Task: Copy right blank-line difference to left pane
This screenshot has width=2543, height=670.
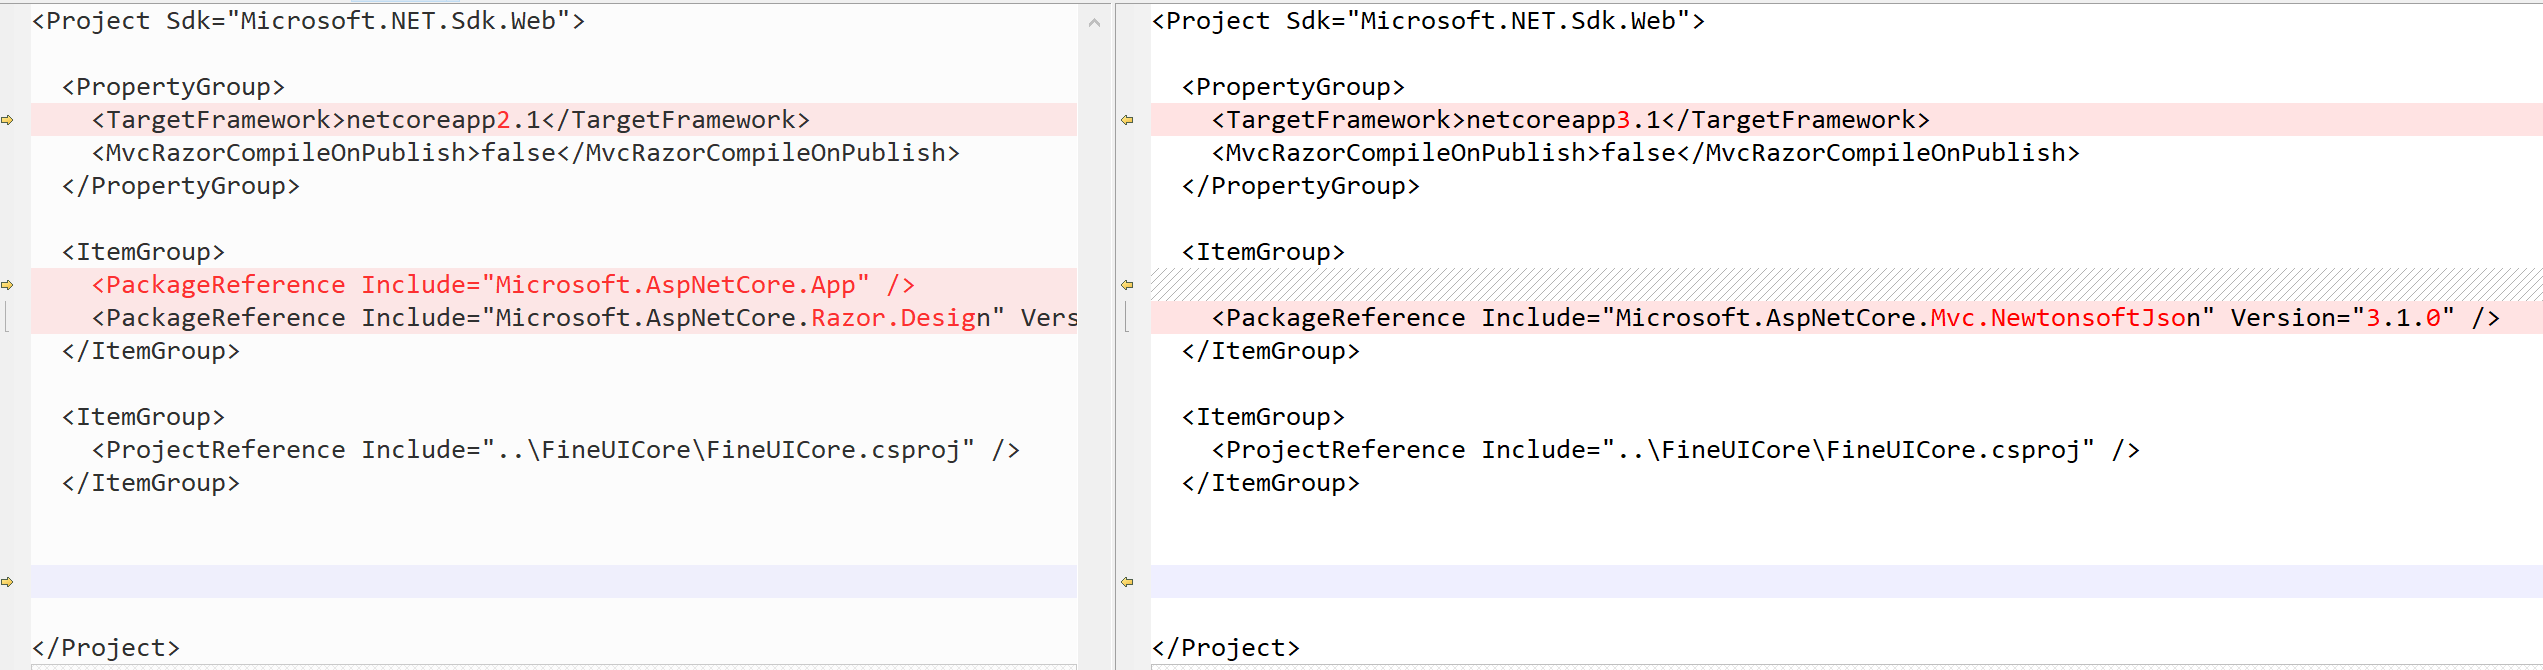Action: [x=1127, y=582]
